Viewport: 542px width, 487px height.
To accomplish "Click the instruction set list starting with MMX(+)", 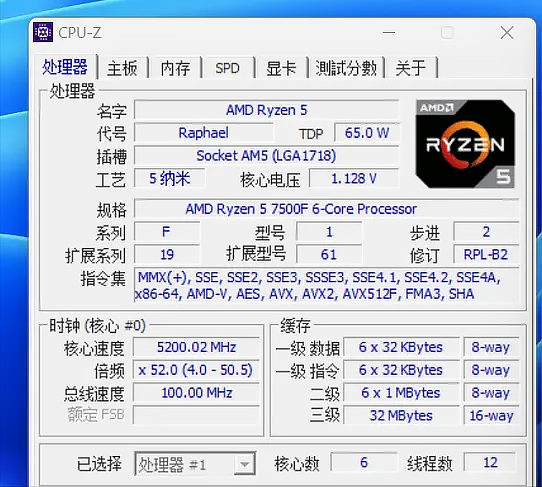I will [x=326, y=285].
